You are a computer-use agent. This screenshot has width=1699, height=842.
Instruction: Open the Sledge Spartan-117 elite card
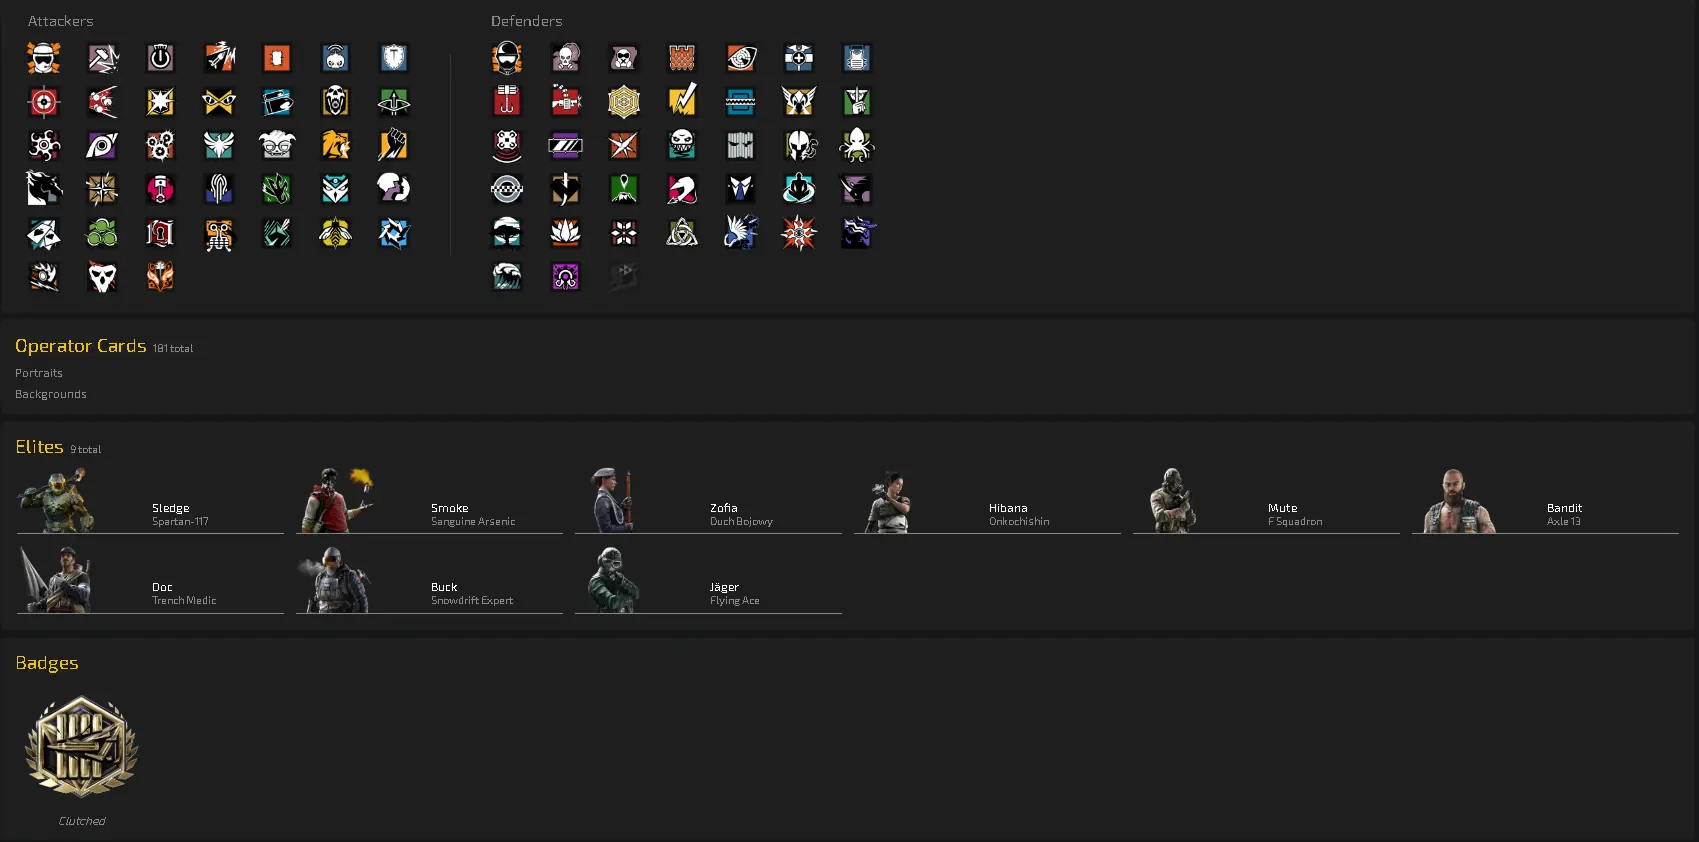(x=150, y=500)
